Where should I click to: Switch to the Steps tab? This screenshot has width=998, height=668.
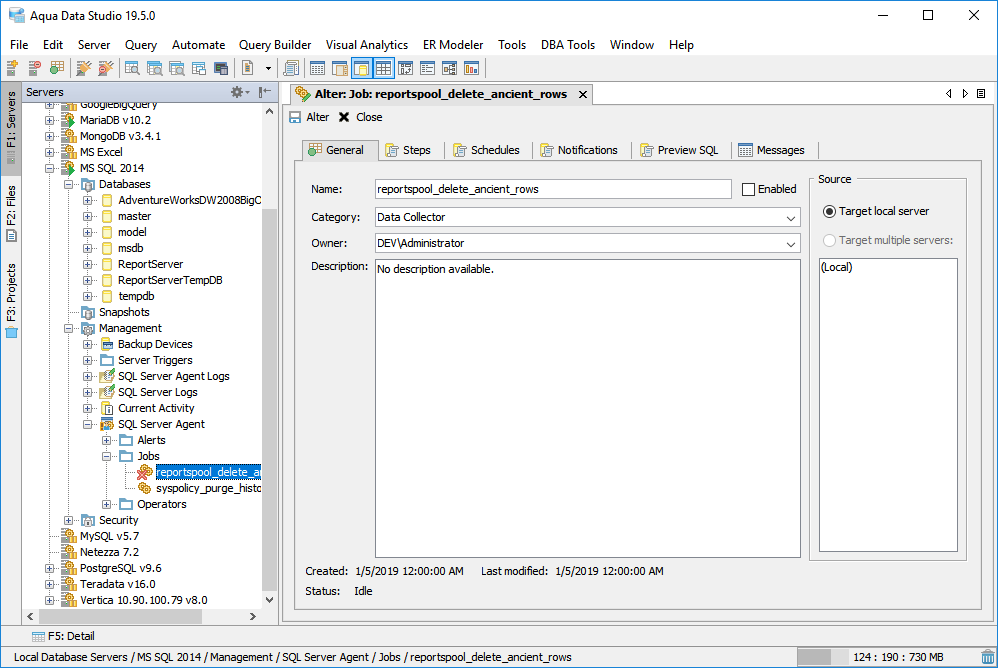[409, 150]
